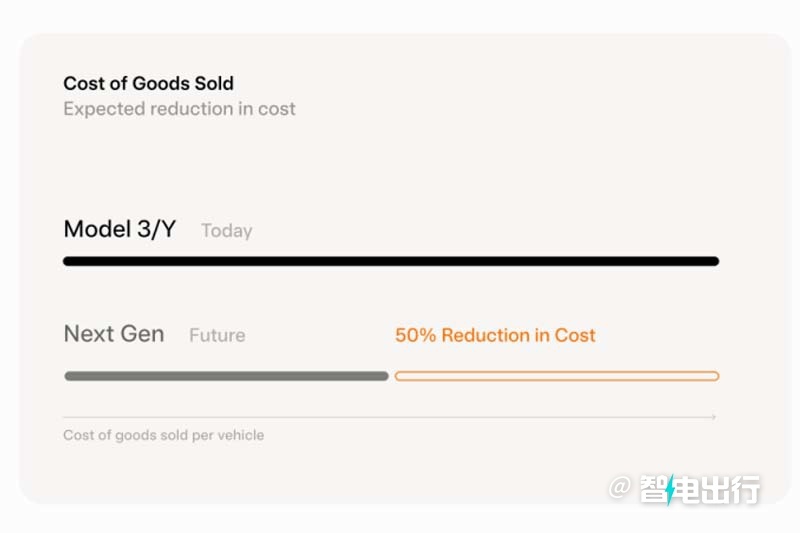Click the gray Next Gen cost bar
The image size is (800, 533).
click(x=227, y=376)
